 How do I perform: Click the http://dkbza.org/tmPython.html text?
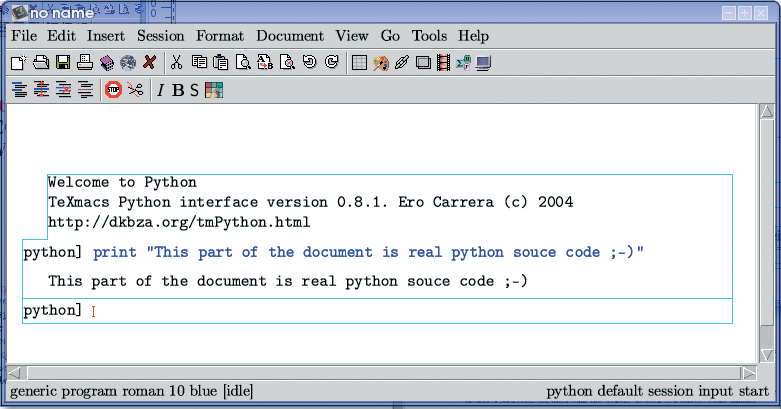click(179, 222)
